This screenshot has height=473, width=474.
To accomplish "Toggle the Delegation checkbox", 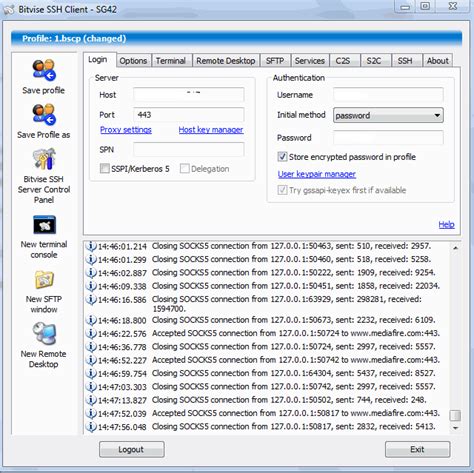I will [184, 168].
